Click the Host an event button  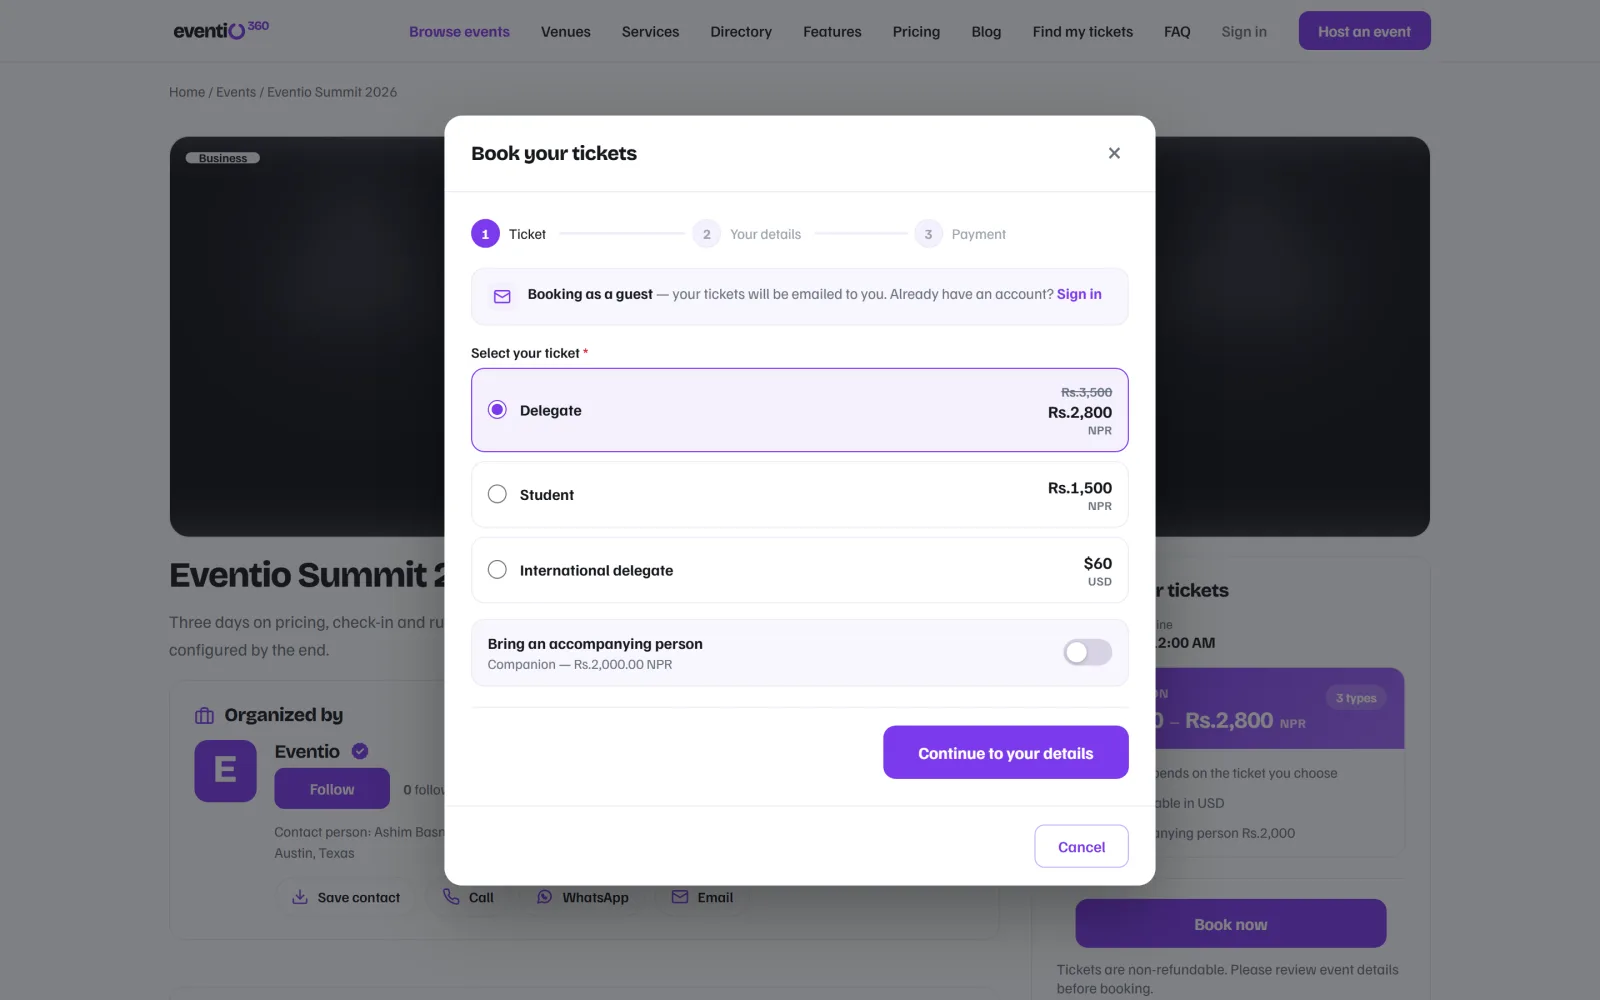[1364, 31]
